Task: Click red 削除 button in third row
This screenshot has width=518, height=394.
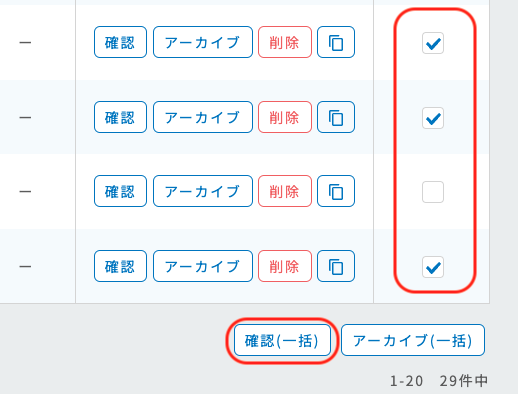Action: tap(285, 191)
